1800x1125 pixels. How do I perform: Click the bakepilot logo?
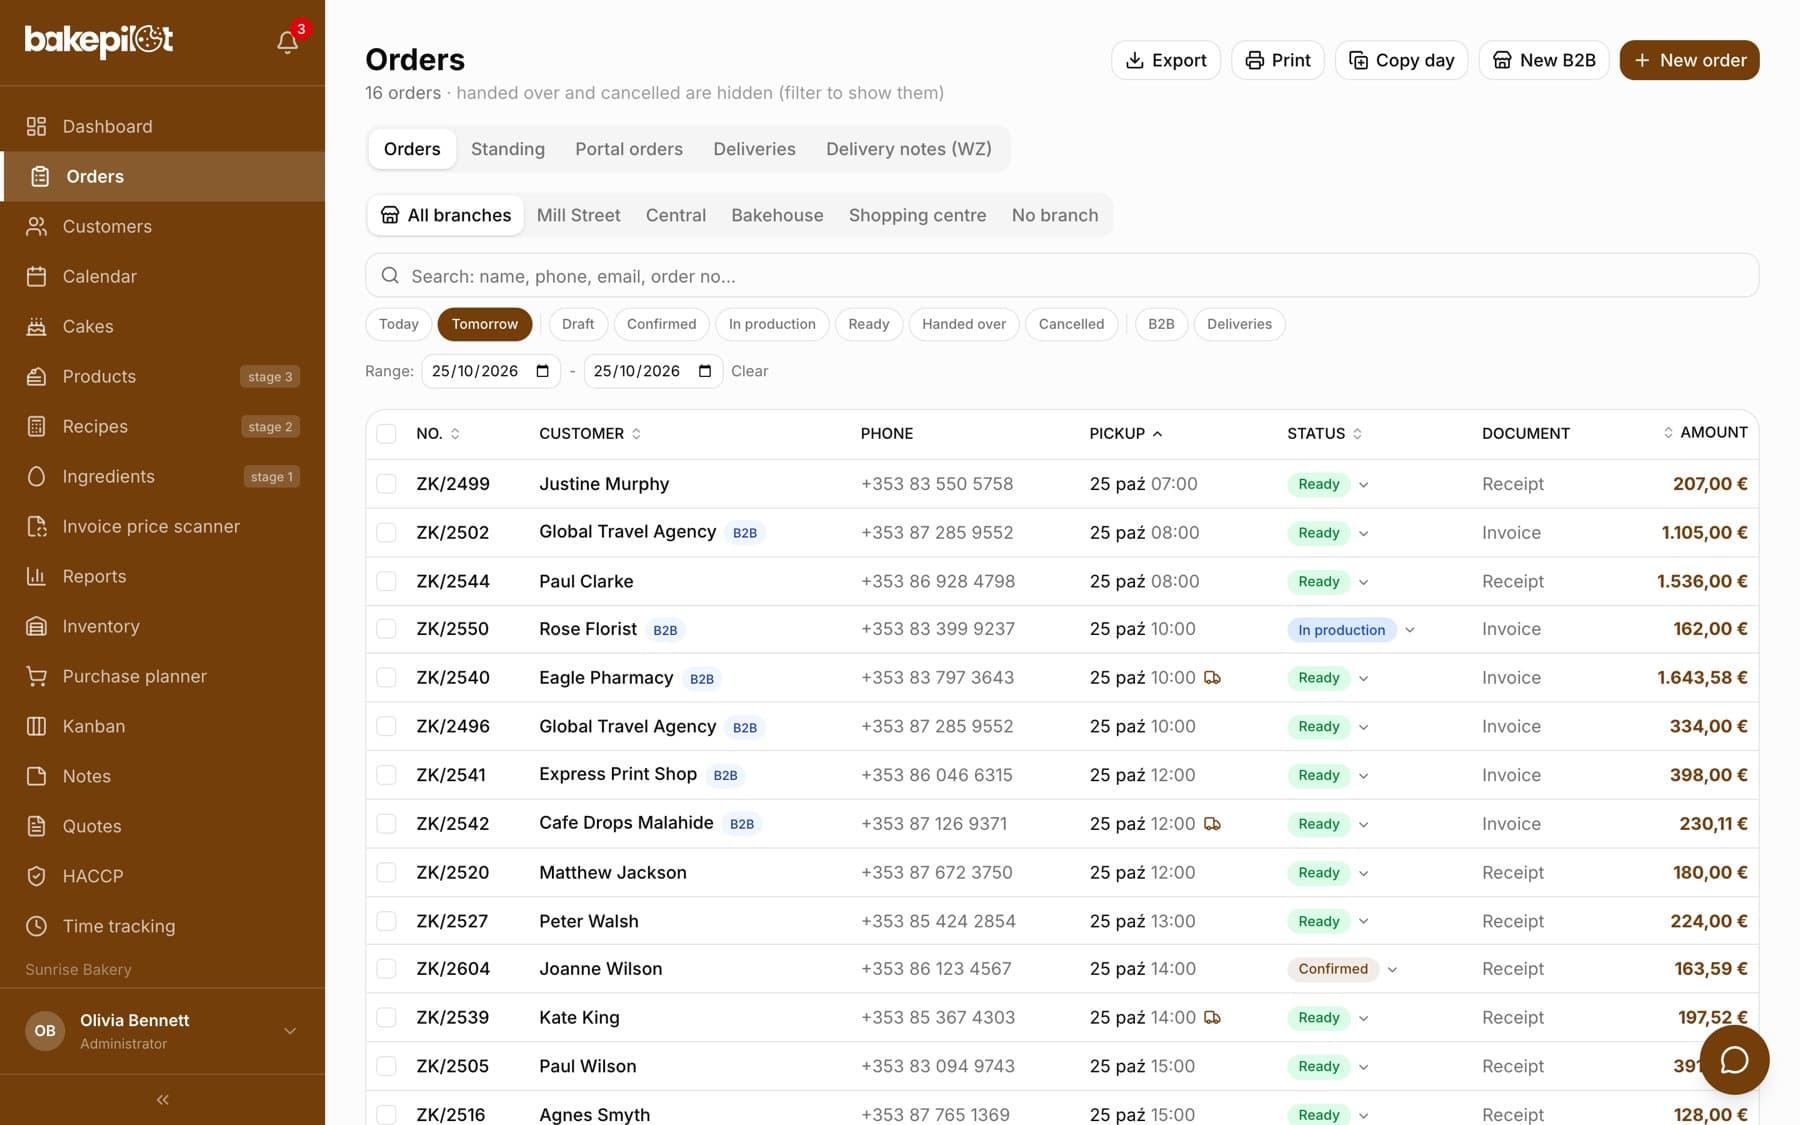[x=99, y=40]
